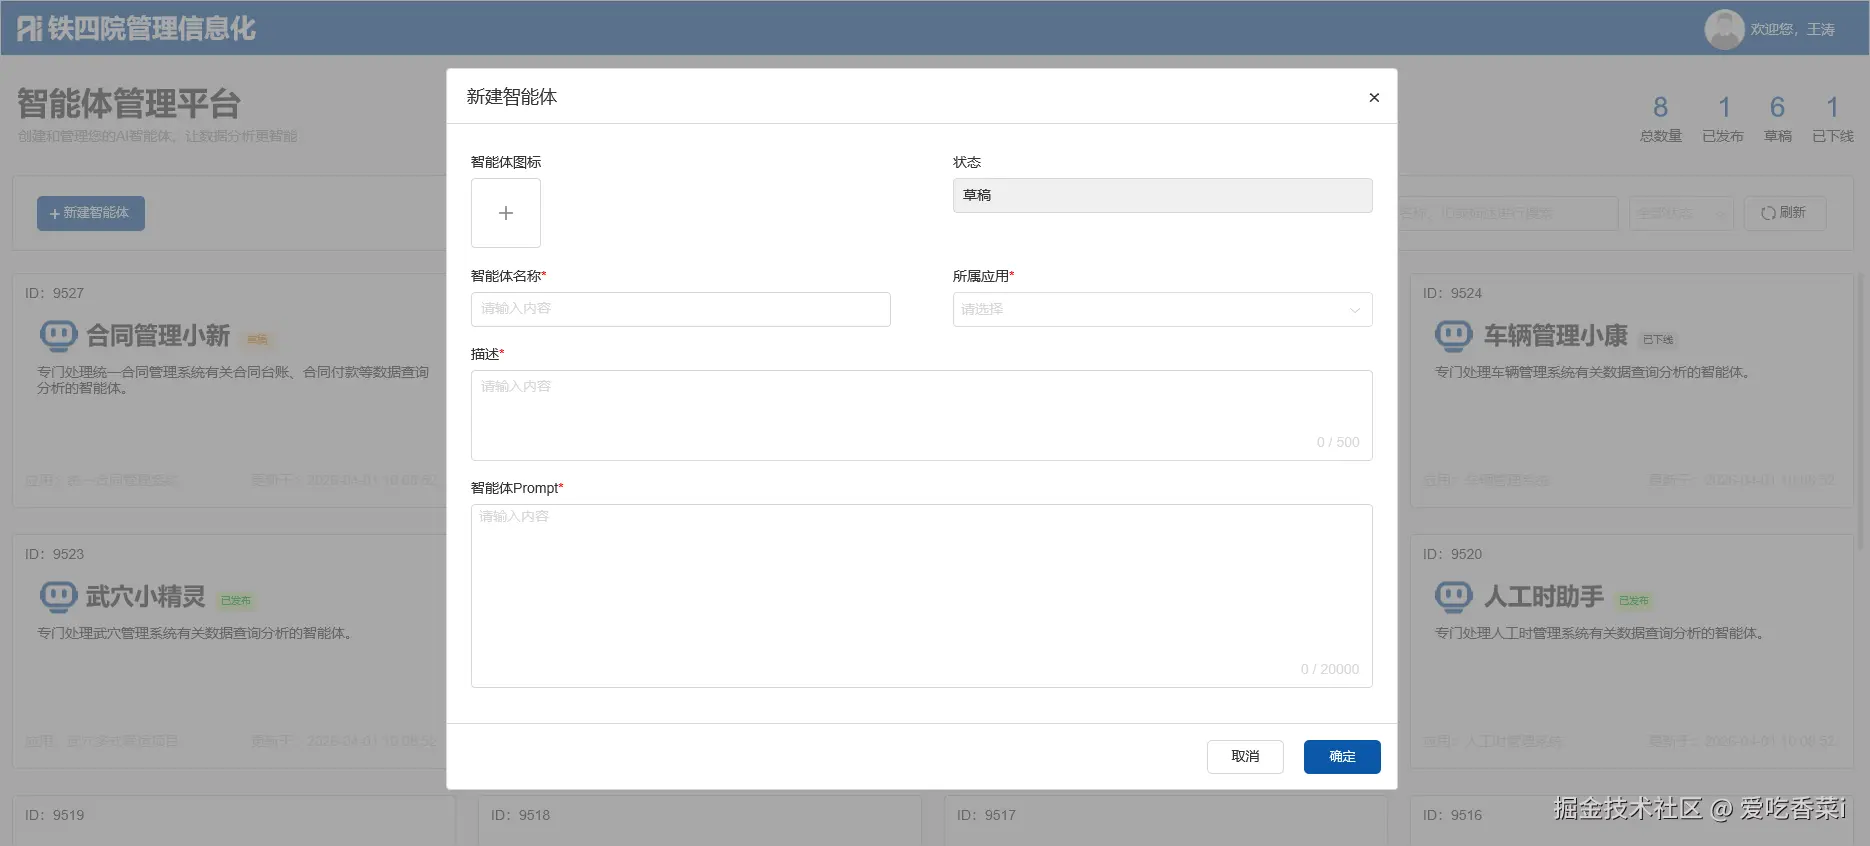Click the 智能体Prompt text area

click(922, 596)
